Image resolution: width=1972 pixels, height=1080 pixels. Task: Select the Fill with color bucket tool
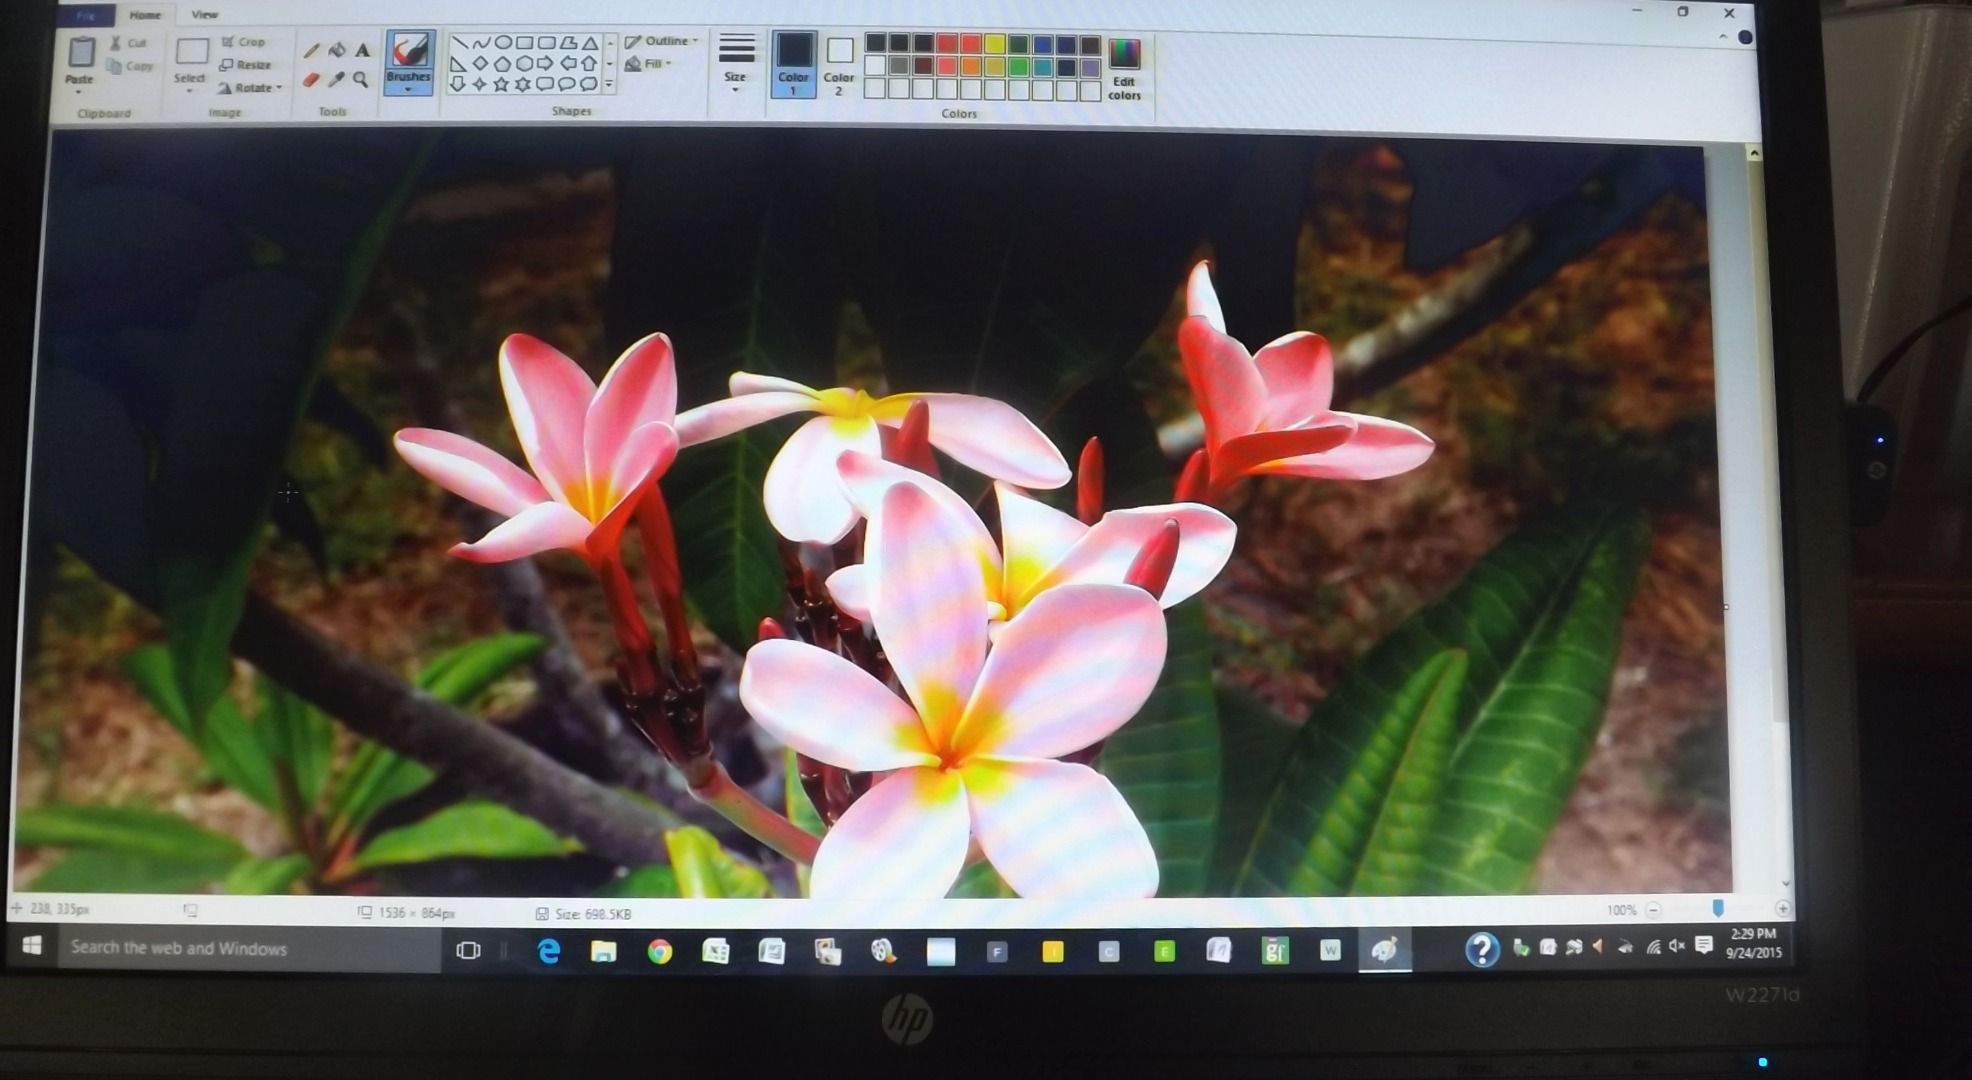tap(337, 51)
